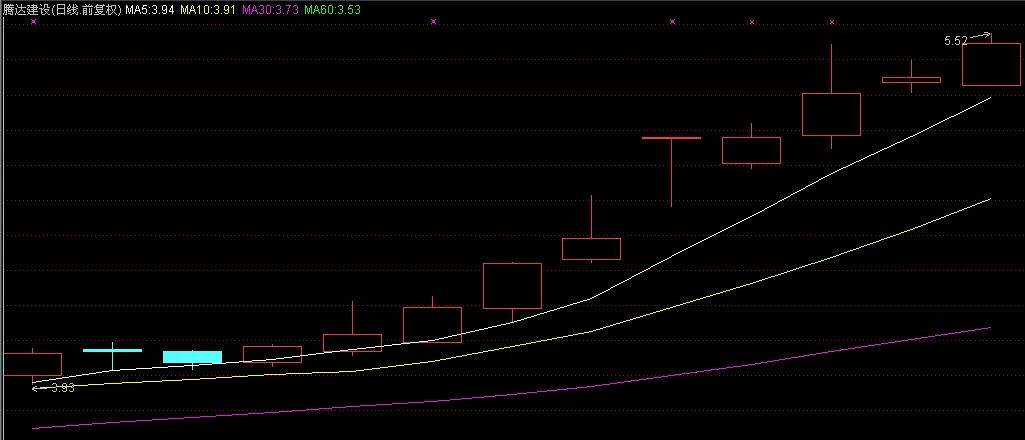
Task: Select the red candle with the tallest upper wick
Action: [831, 114]
